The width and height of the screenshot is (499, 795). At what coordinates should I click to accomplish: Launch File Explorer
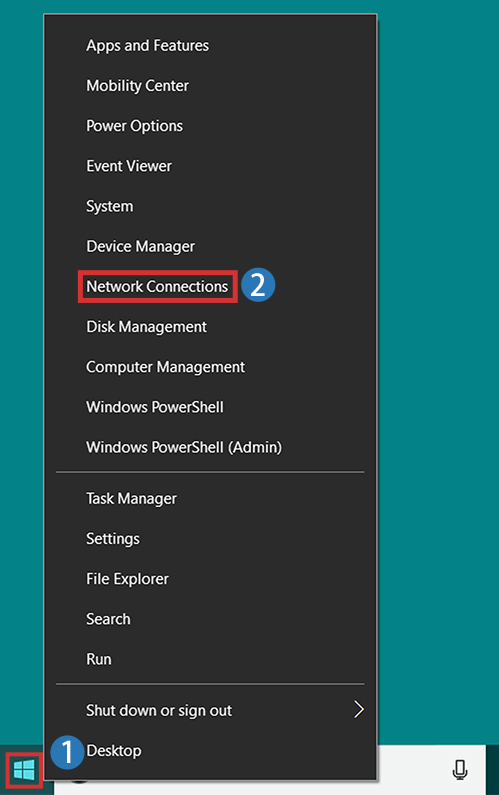[x=127, y=579]
